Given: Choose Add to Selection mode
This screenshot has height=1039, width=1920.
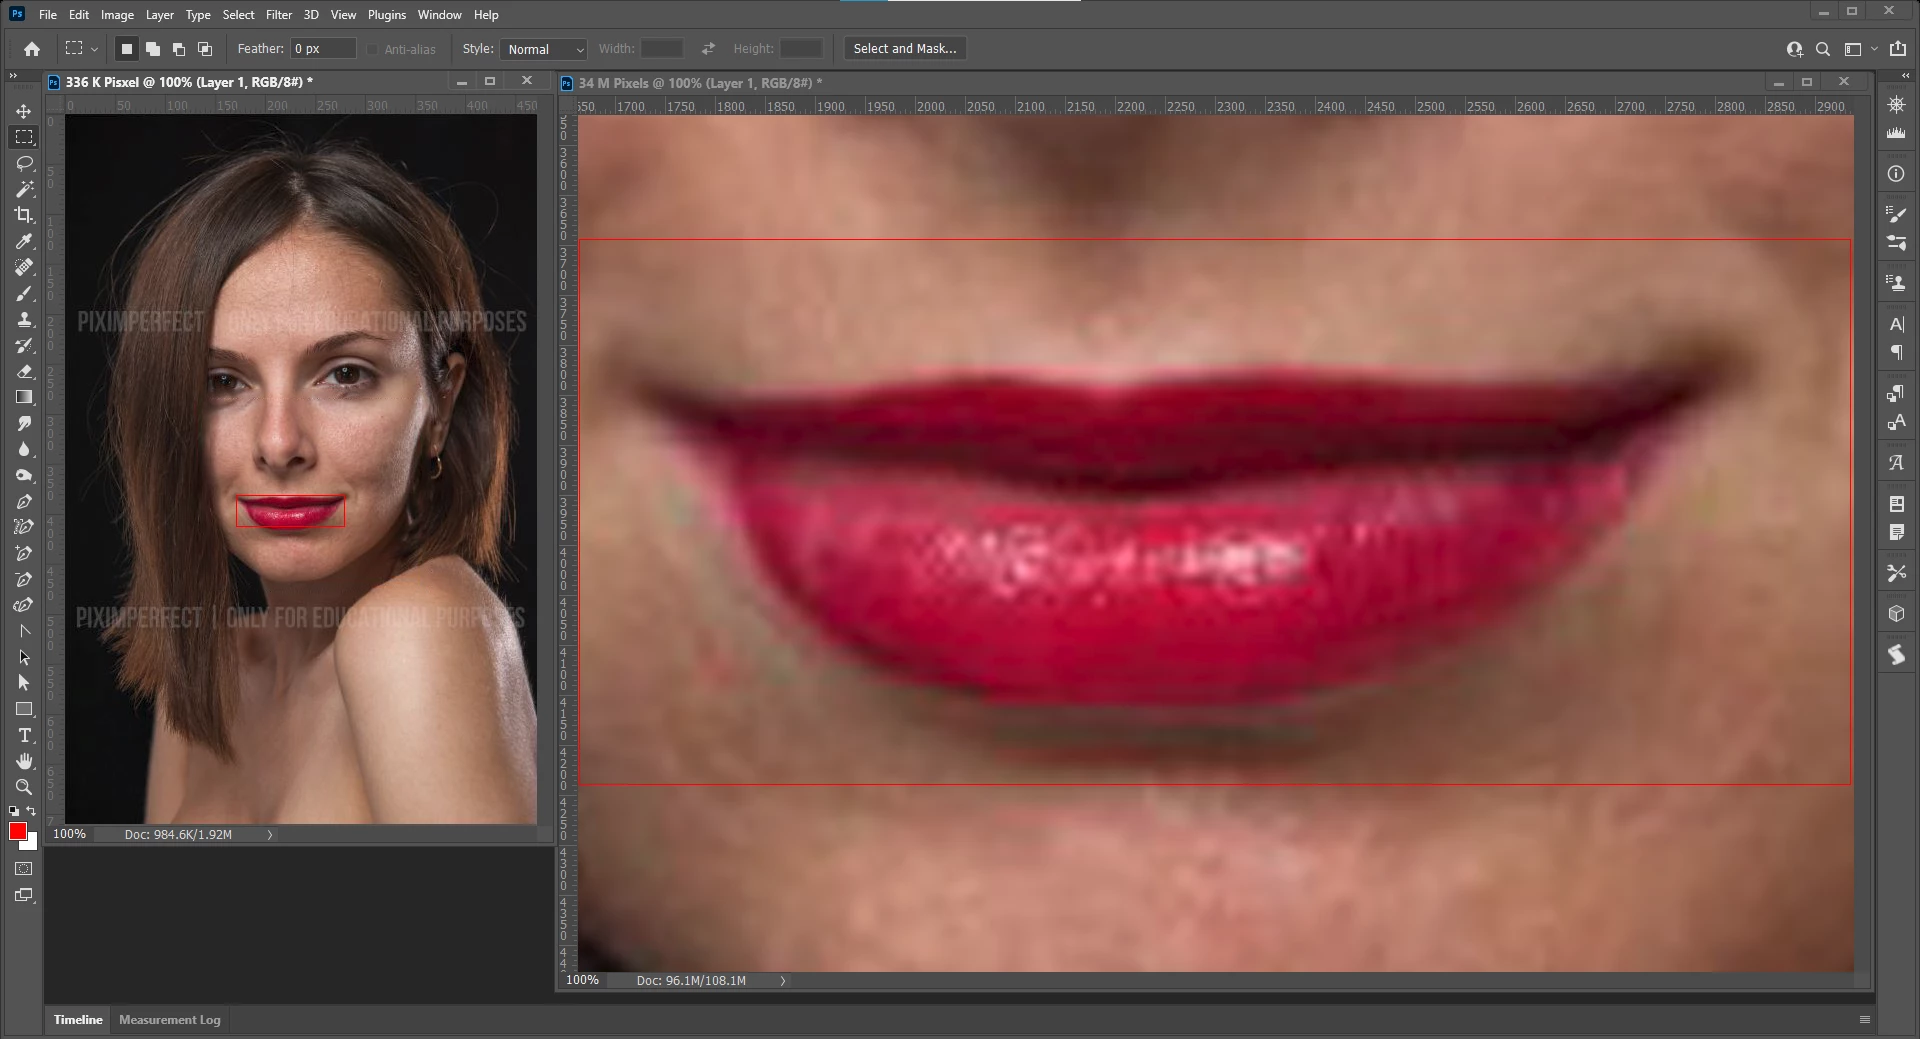Looking at the screenshot, I should [x=153, y=49].
